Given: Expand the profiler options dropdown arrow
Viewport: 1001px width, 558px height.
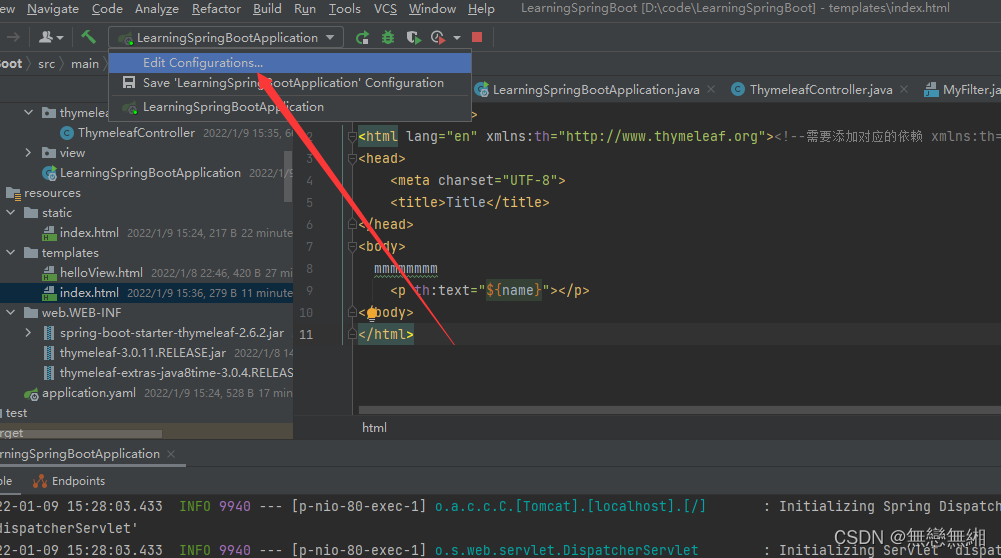Looking at the screenshot, I should click(x=457, y=38).
